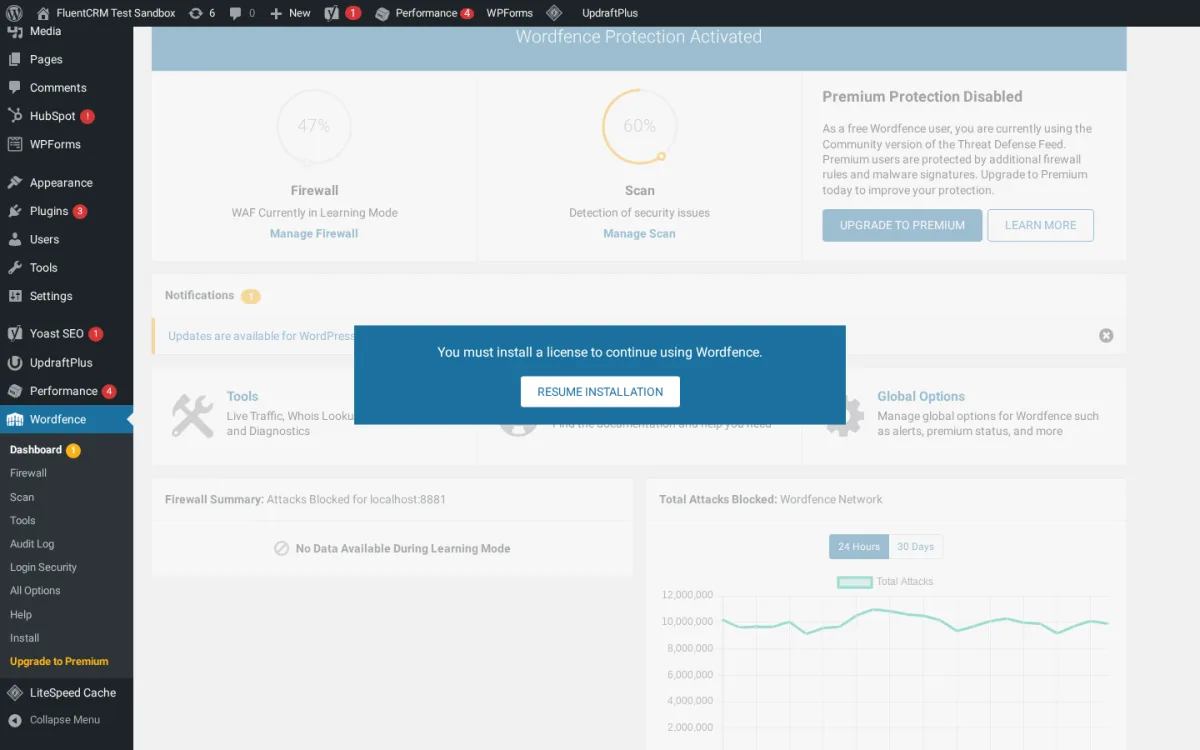The height and width of the screenshot is (750, 1200).
Task: Click the Resume Installation button
Action: pyautogui.click(x=600, y=392)
